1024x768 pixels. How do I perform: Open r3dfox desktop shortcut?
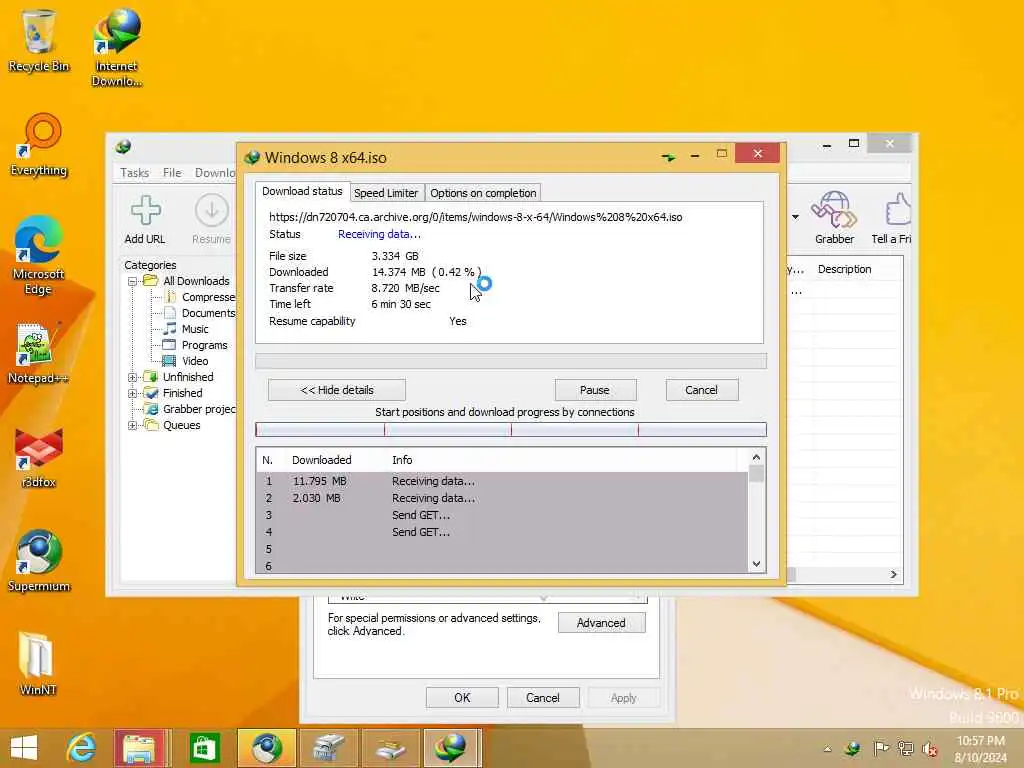(39, 457)
